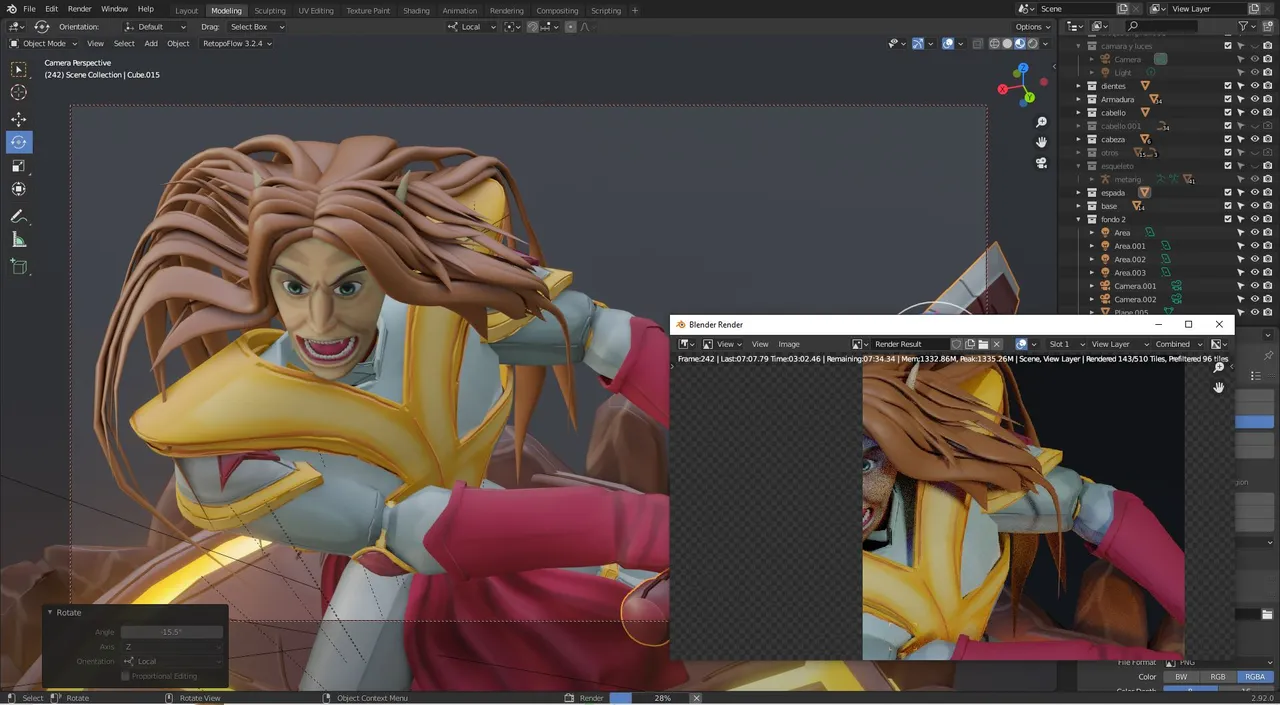Screen dimensions: 1280x705
Task: Switch to the Sculpting workspace tab
Action: click(x=270, y=10)
